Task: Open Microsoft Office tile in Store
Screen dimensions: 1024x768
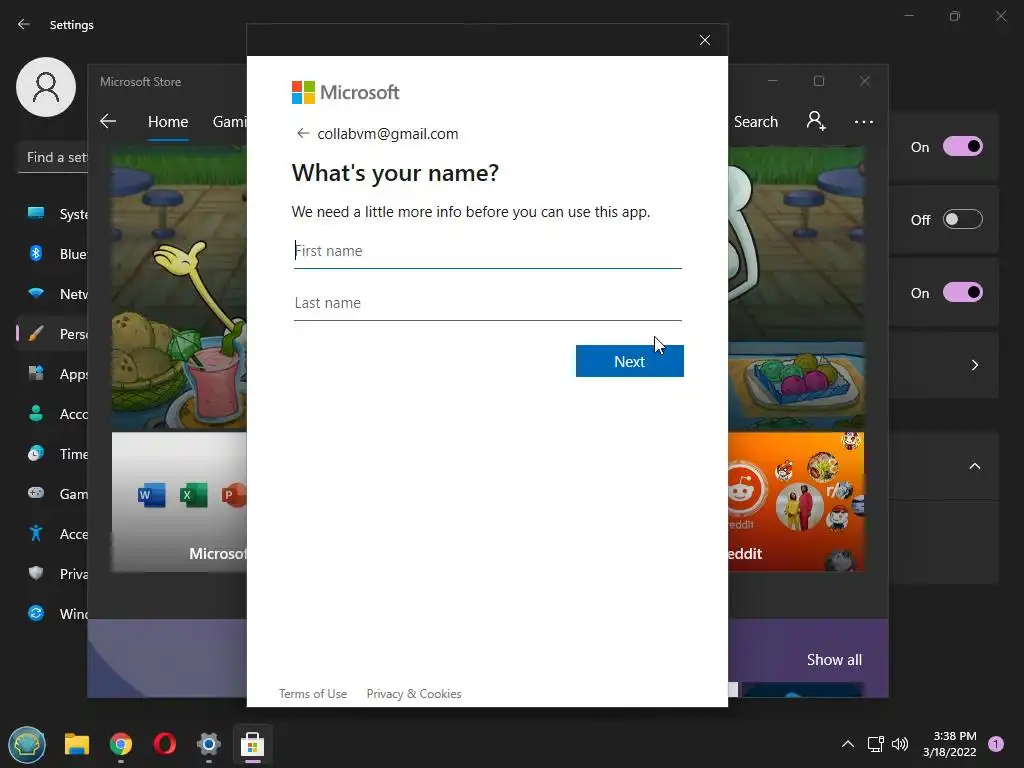Action: point(179,502)
